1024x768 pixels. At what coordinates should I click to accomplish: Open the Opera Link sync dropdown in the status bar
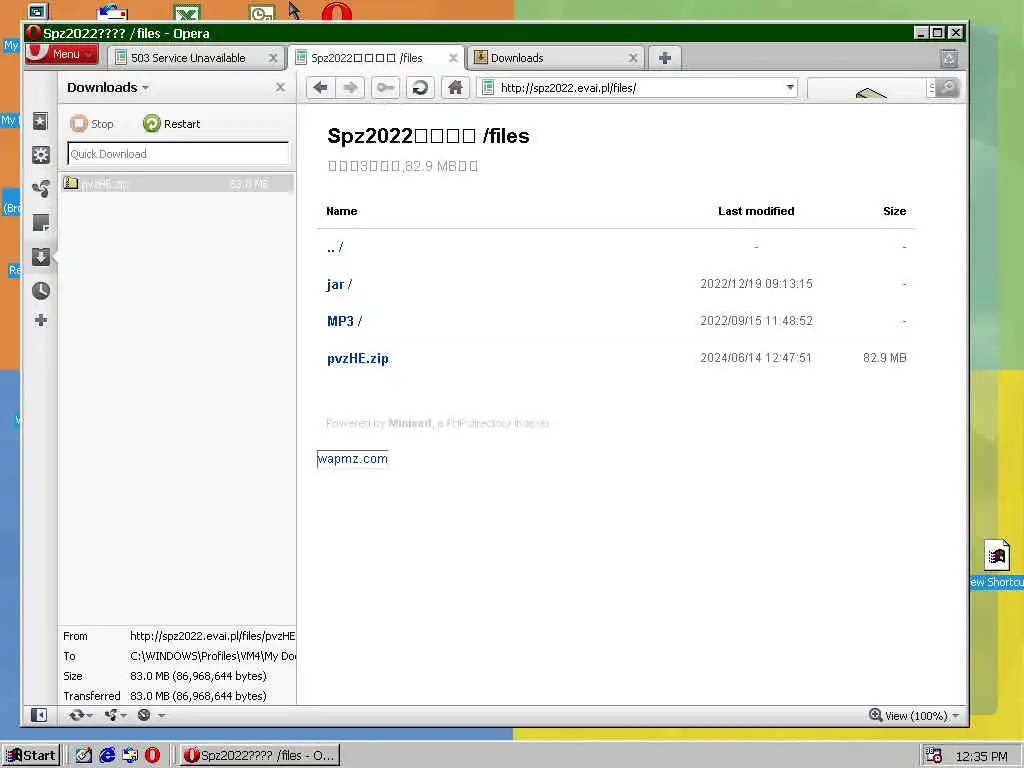point(80,715)
